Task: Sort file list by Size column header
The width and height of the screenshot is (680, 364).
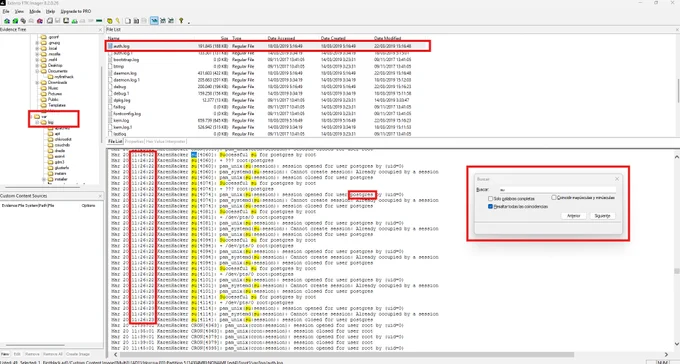Action: [224, 38]
